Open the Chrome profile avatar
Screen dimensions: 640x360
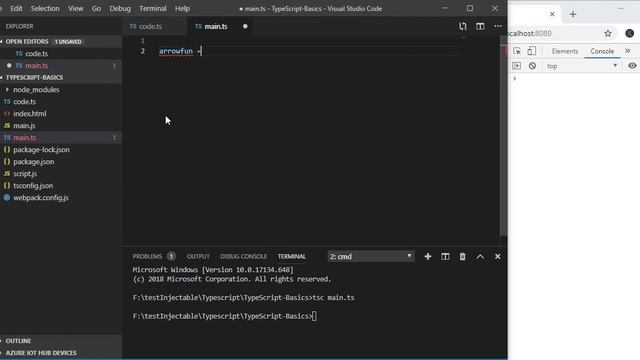(629, 33)
